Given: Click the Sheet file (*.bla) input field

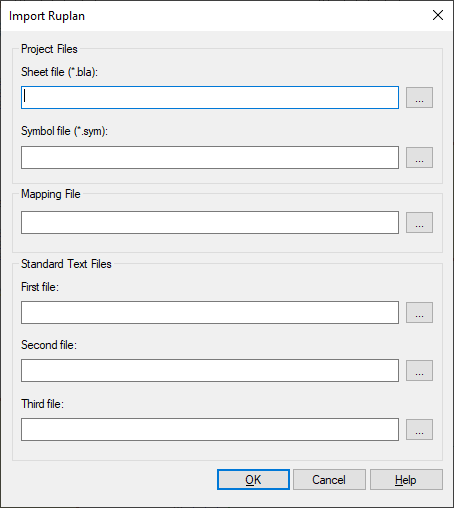Looking at the screenshot, I should pyautogui.click(x=210, y=97).
